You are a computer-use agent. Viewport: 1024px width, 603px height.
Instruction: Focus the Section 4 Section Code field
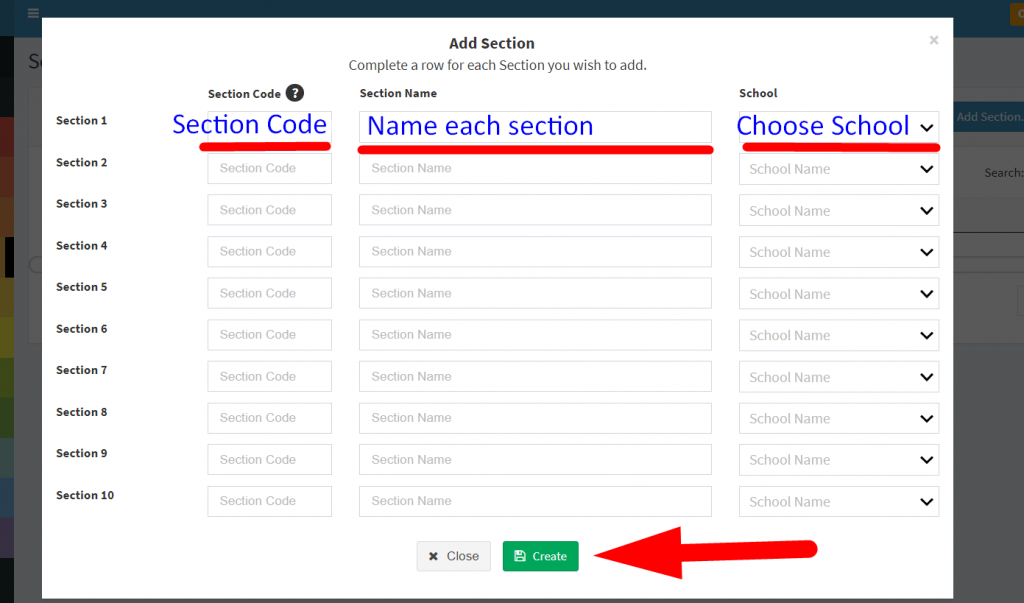click(x=269, y=252)
